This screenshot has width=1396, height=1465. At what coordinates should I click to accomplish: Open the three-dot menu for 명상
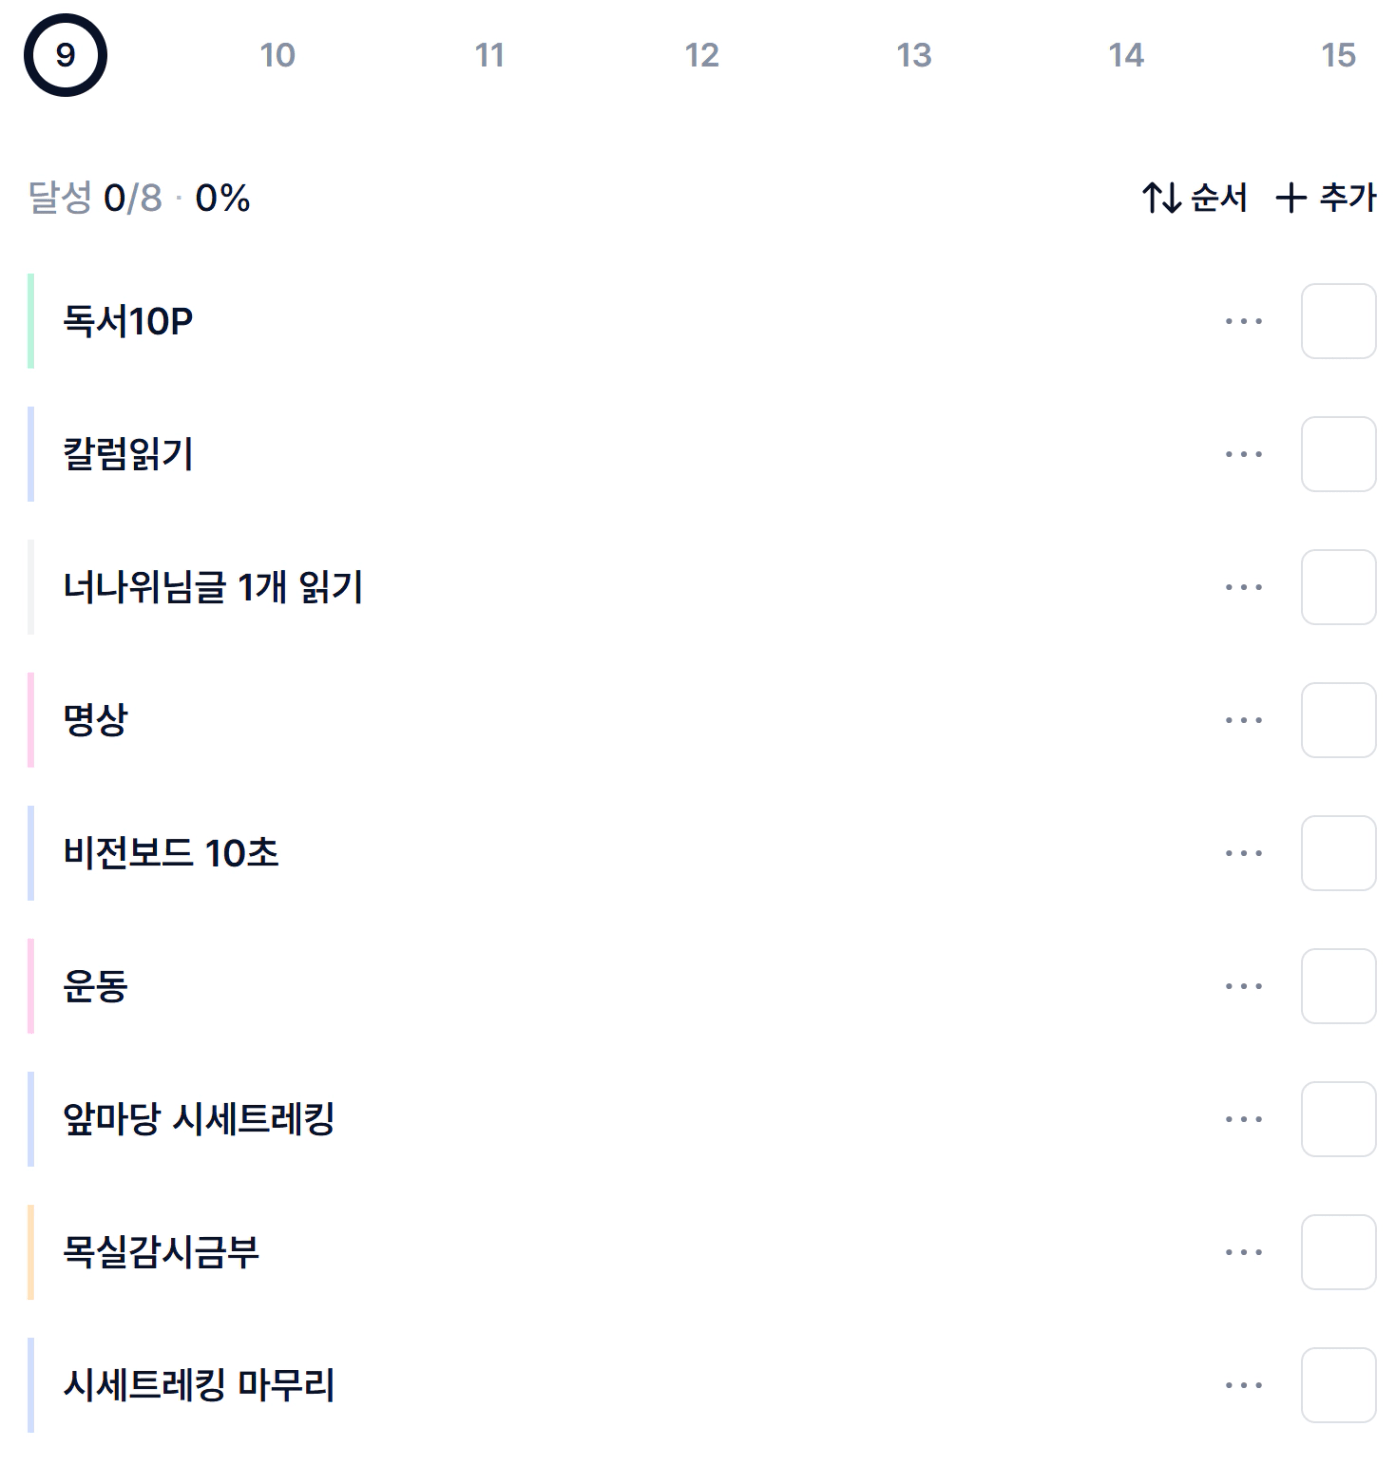[1243, 720]
